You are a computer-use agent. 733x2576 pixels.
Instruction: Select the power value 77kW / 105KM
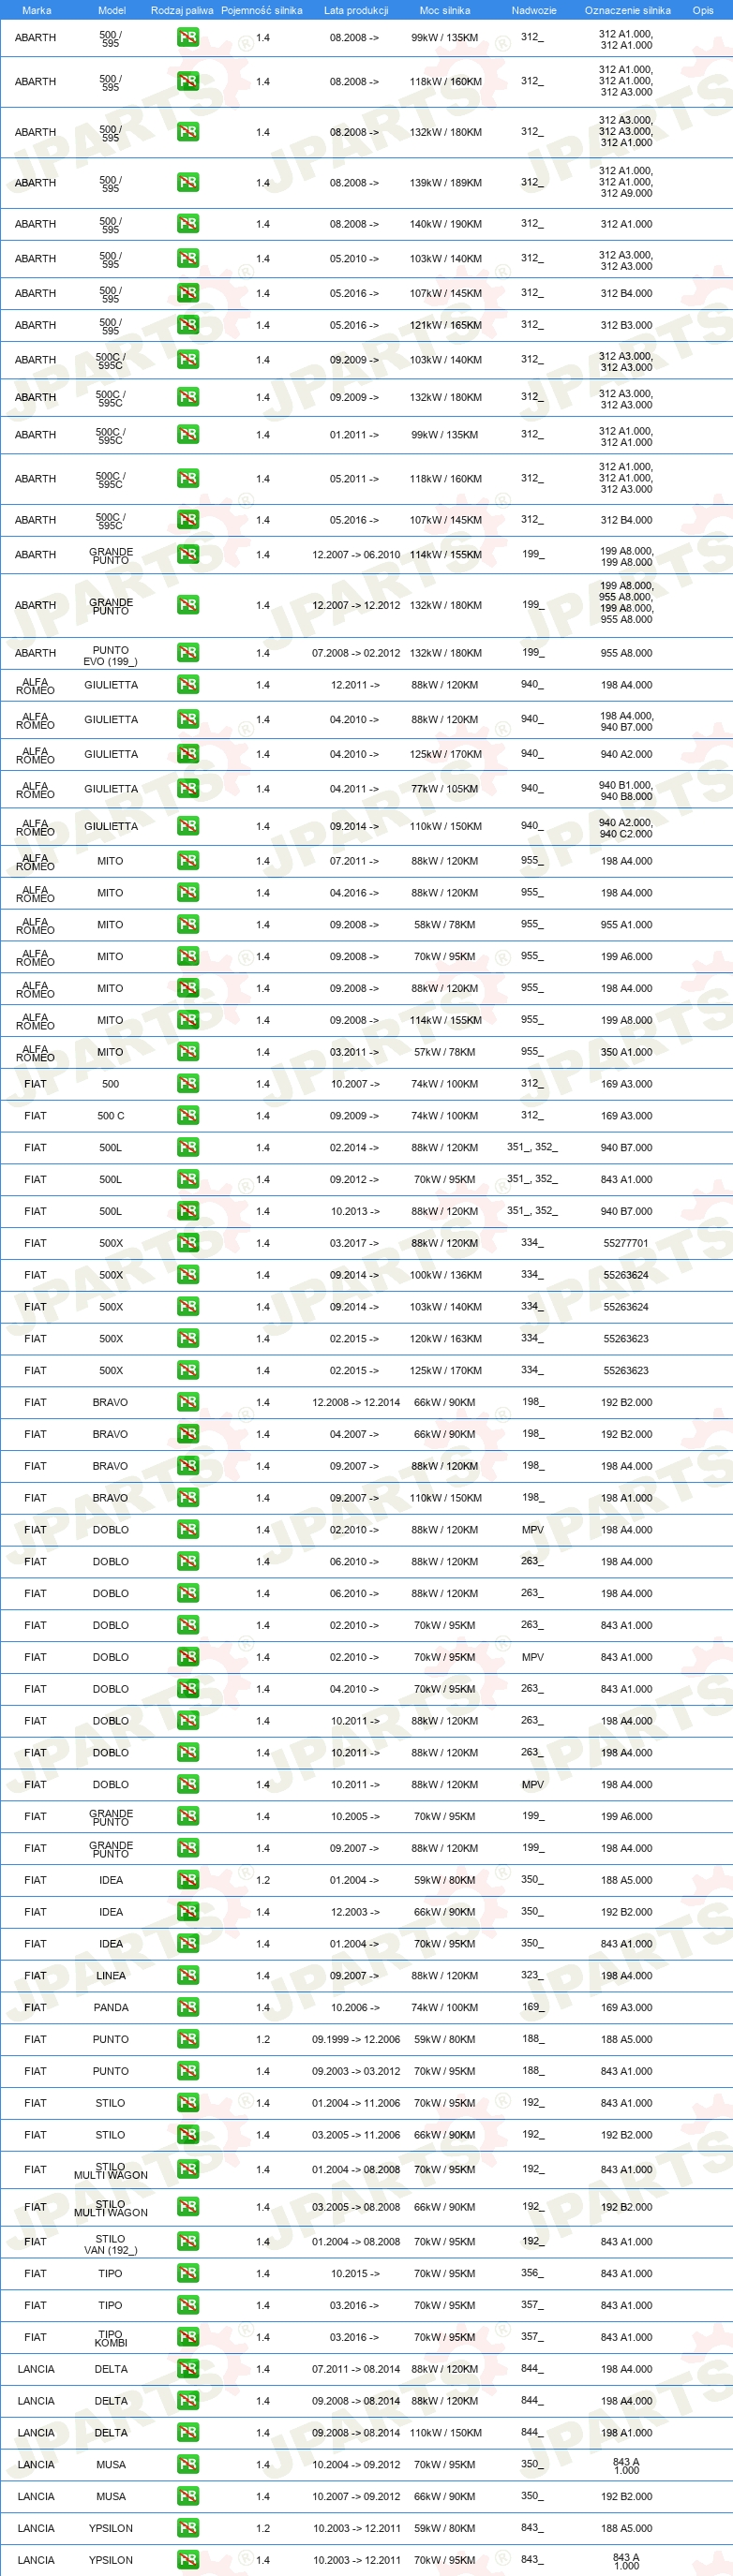(x=445, y=789)
